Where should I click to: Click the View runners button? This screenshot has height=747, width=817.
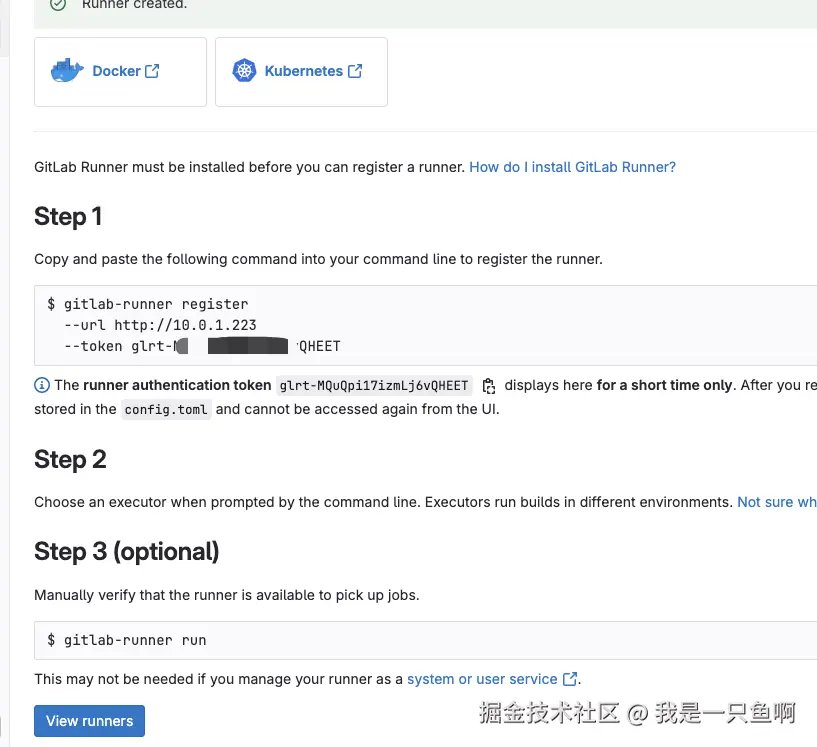(90, 721)
